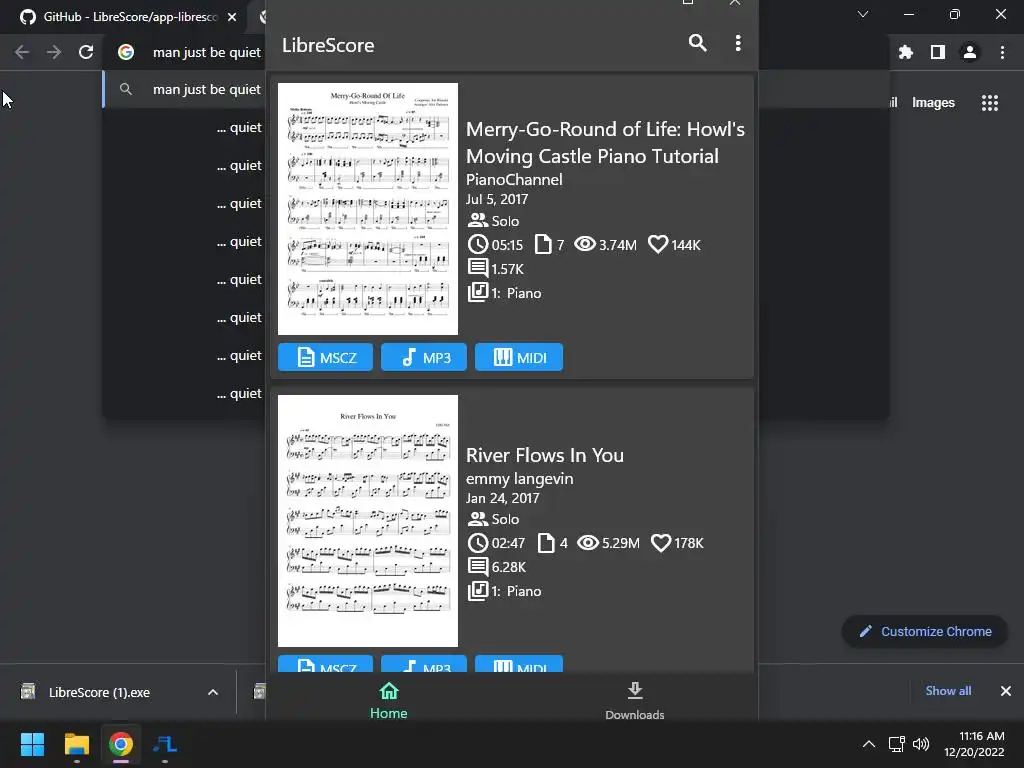This screenshot has width=1024, height=768.
Task: Click the Solo people icon on River Flows card
Action: coord(478,519)
